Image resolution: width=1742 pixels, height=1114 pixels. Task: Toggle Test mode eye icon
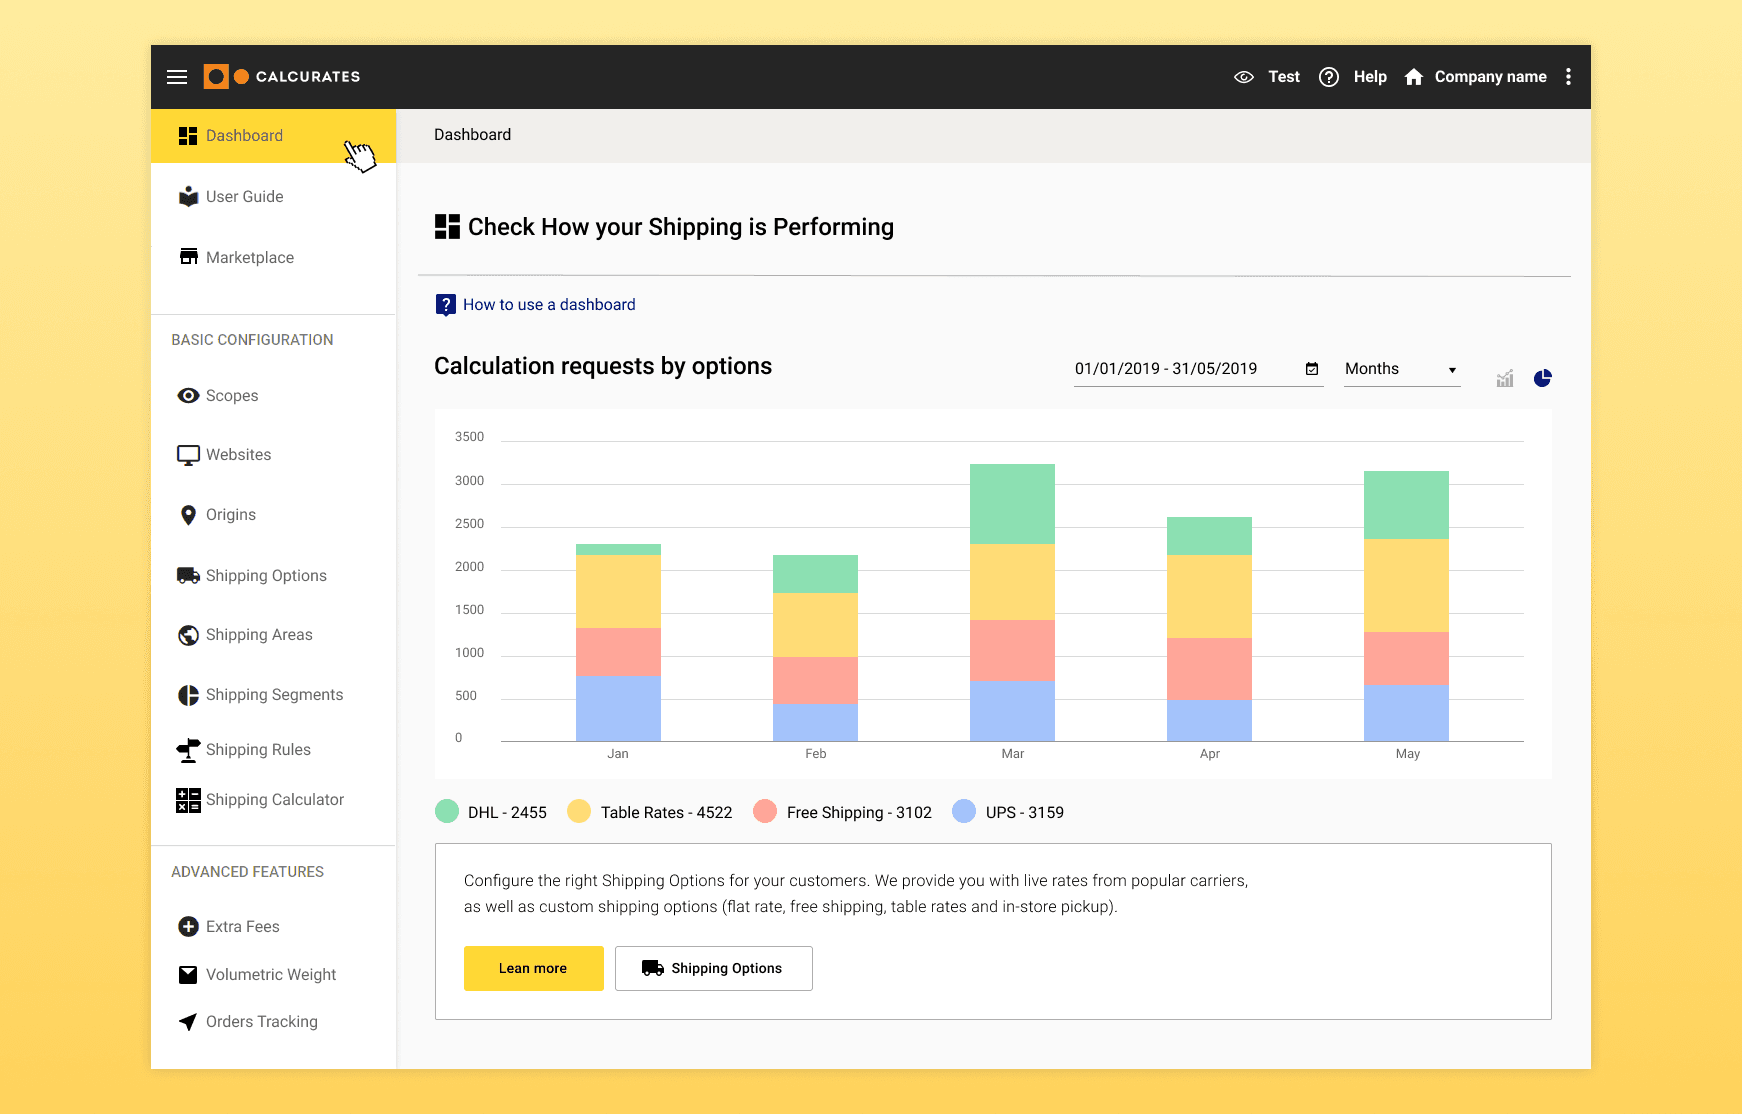tap(1244, 77)
